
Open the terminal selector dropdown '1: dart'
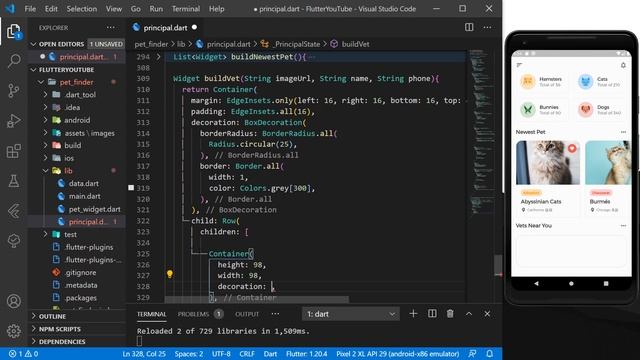pyautogui.click(x=351, y=314)
